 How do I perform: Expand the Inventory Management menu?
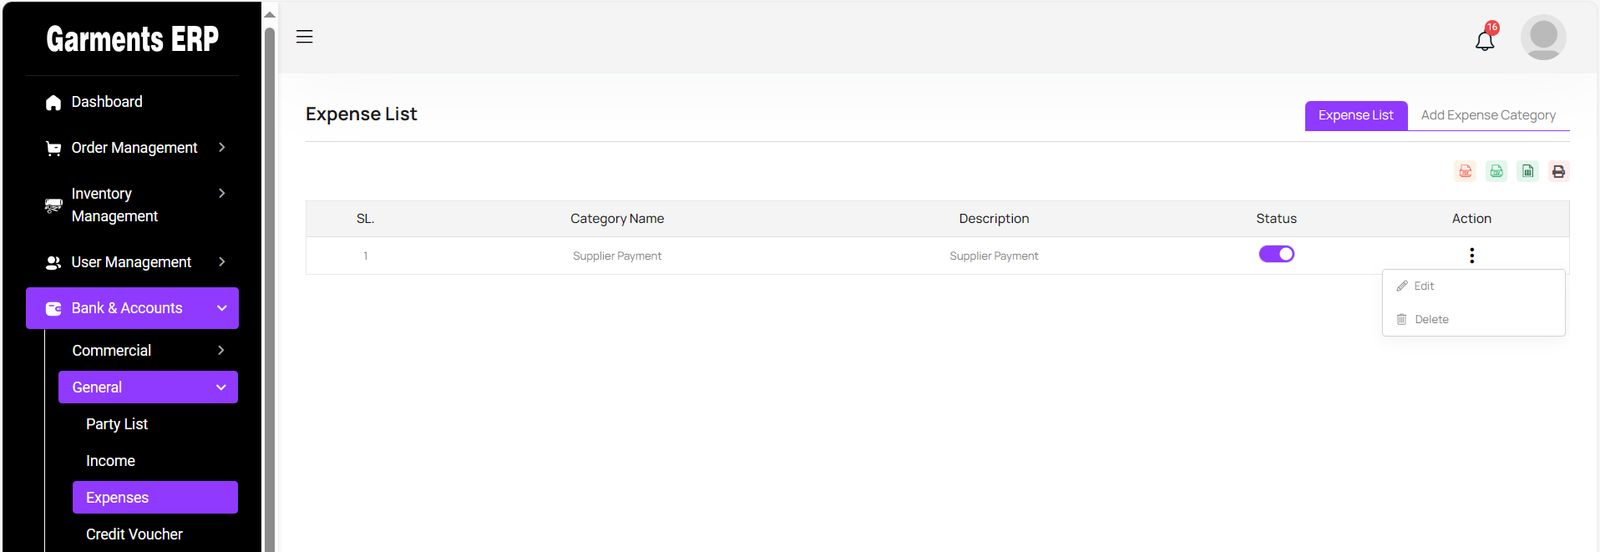pos(134,205)
